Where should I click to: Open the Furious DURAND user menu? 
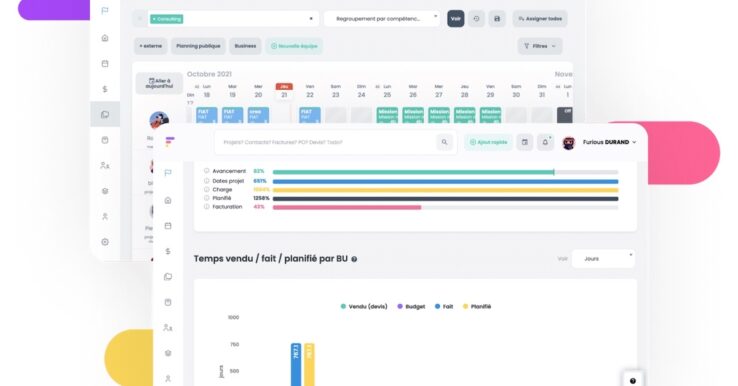[x=600, y=142]
